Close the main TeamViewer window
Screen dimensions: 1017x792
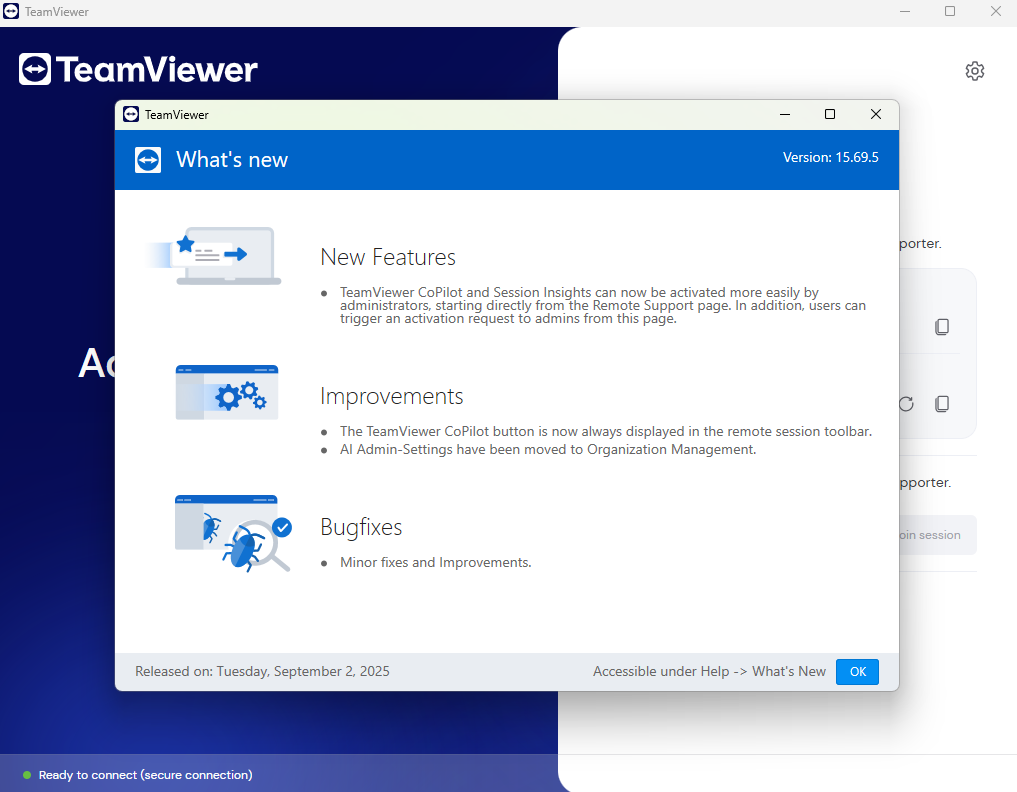[x=996, y=12]
